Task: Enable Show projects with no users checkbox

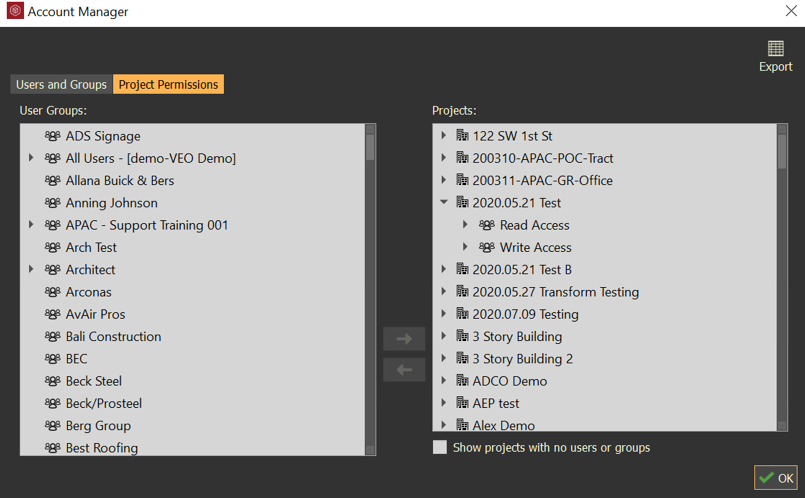Action: point(440,447)
